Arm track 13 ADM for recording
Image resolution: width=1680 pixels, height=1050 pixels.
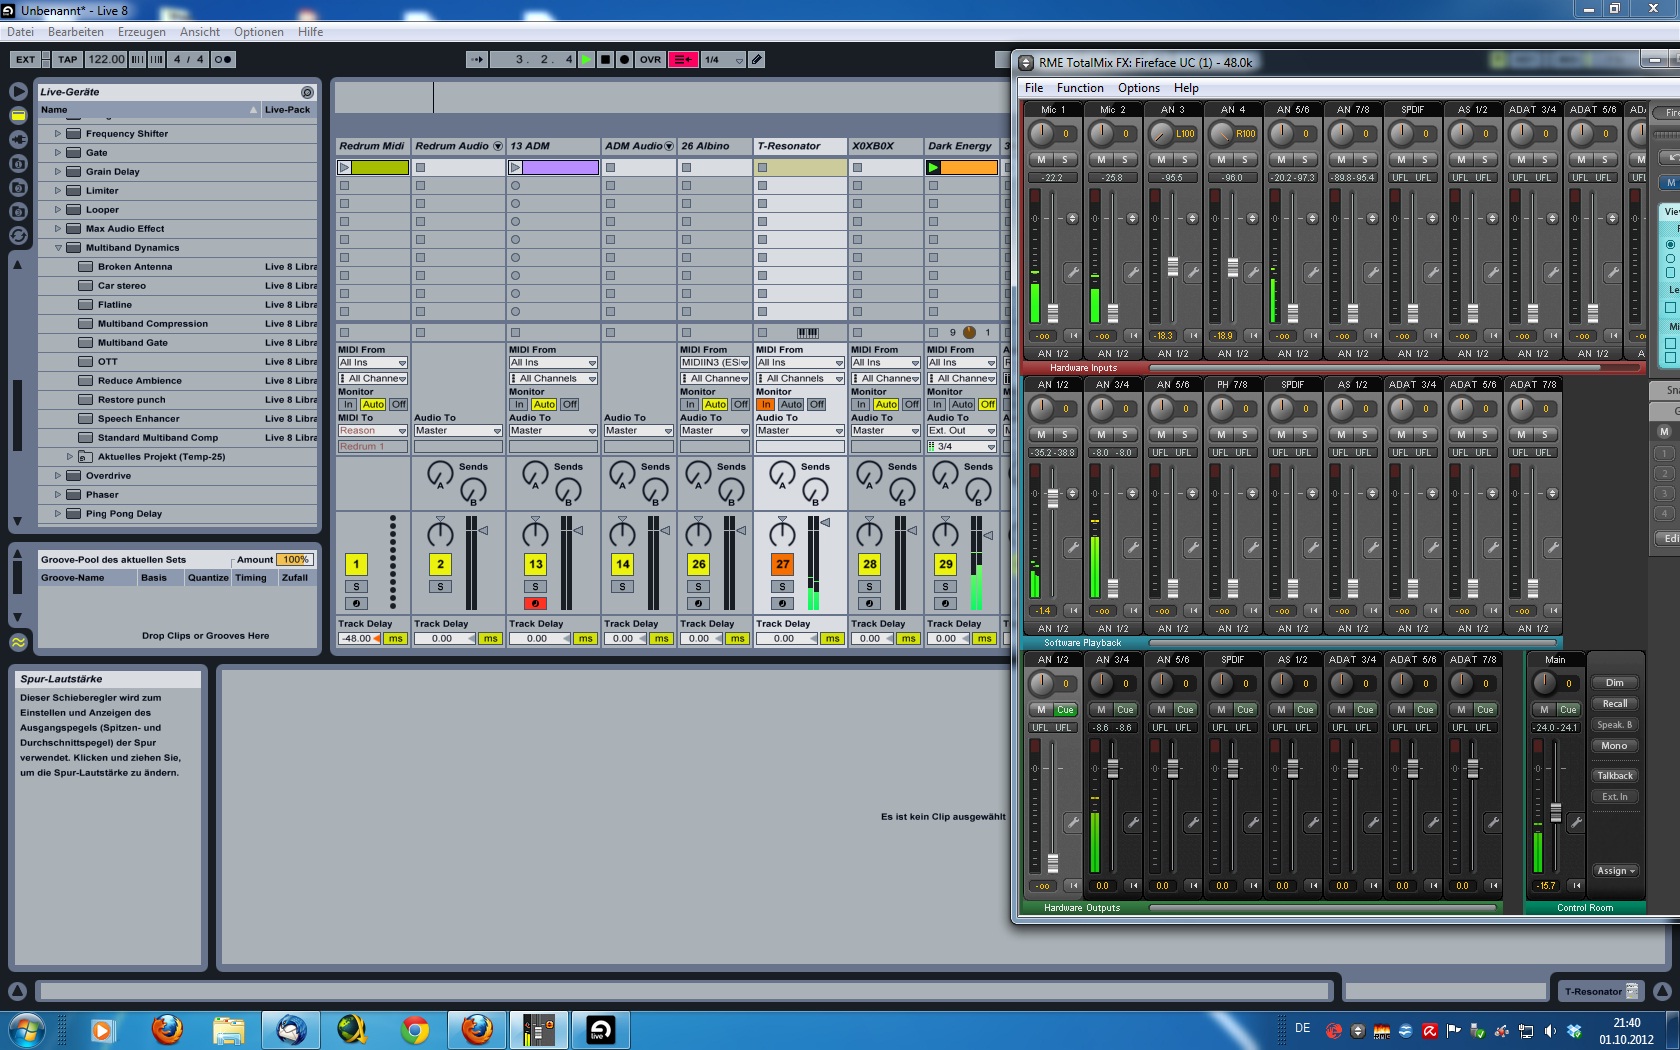coord(535,603)
